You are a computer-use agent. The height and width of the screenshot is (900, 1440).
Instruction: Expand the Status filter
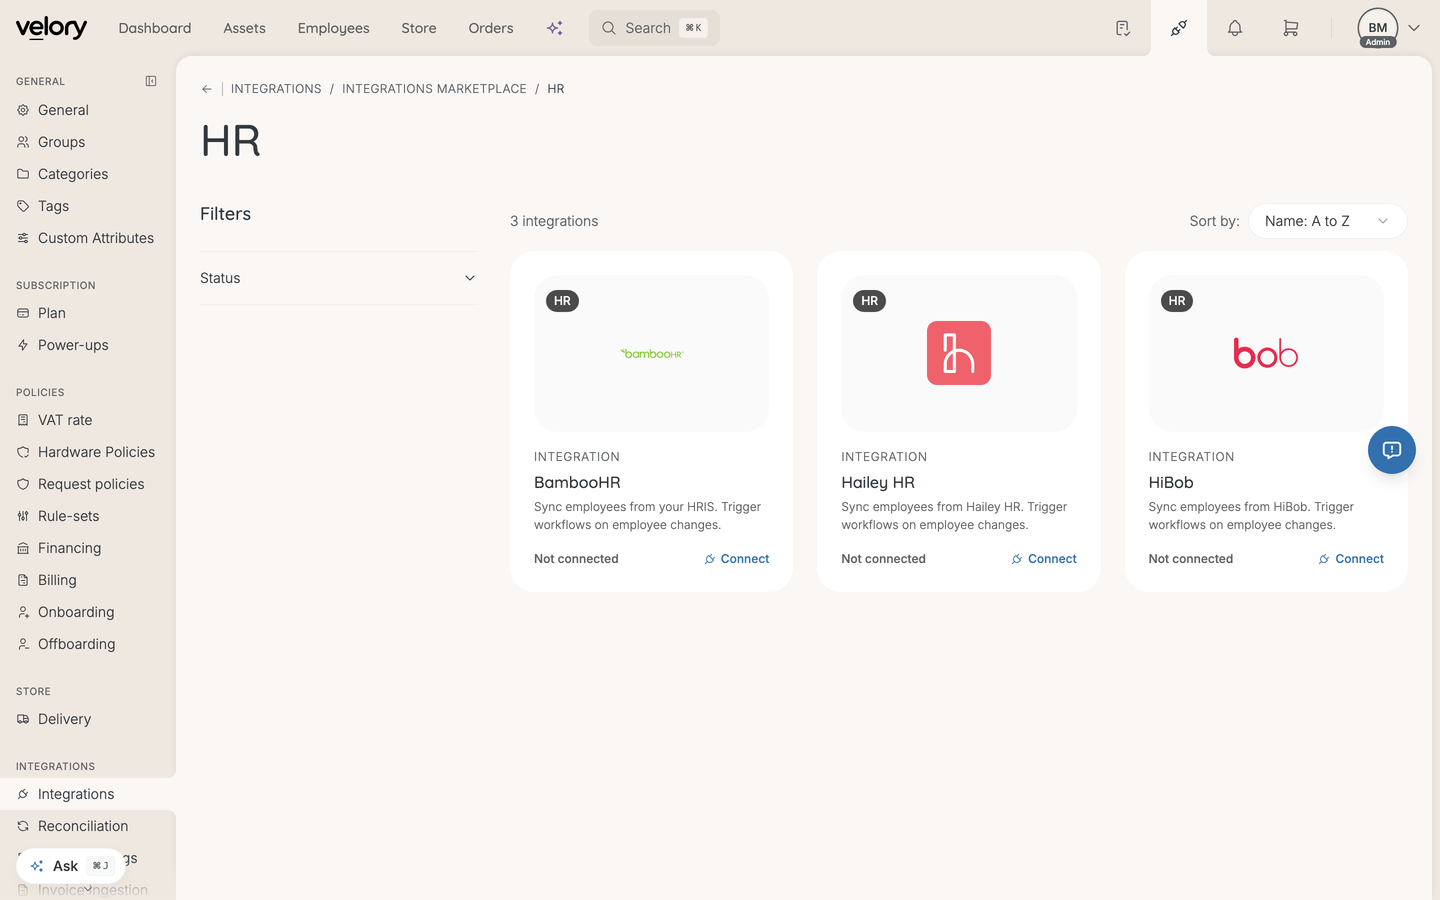(x=339, y=278)
